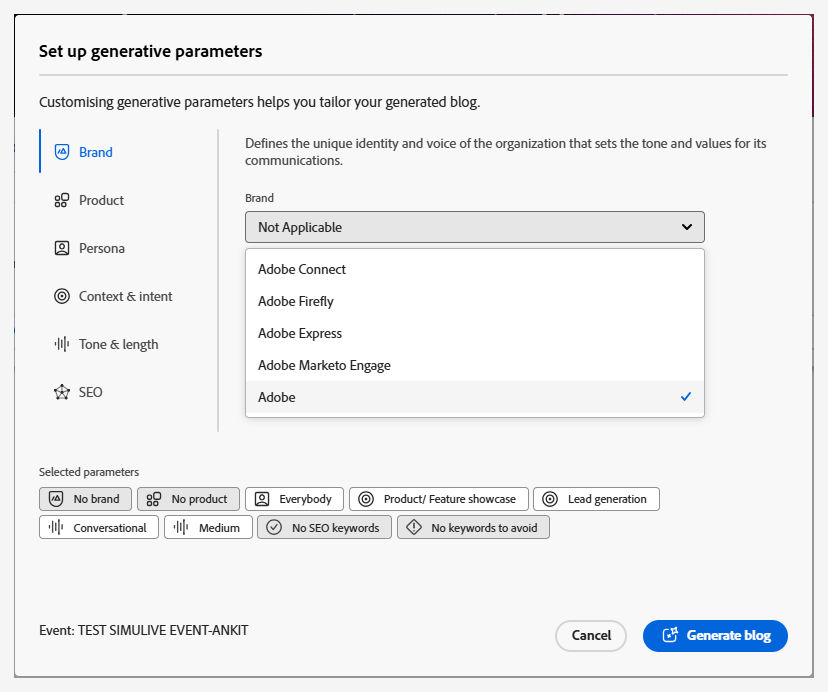Click the shield icon on No brand chip
This screenshot has height=692, width=828.
56,499
